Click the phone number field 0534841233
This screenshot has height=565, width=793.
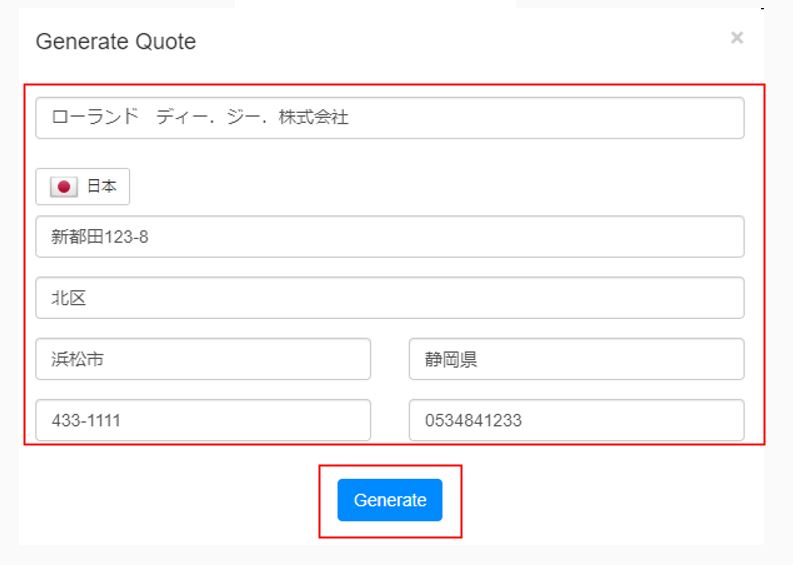click(577, 420)
